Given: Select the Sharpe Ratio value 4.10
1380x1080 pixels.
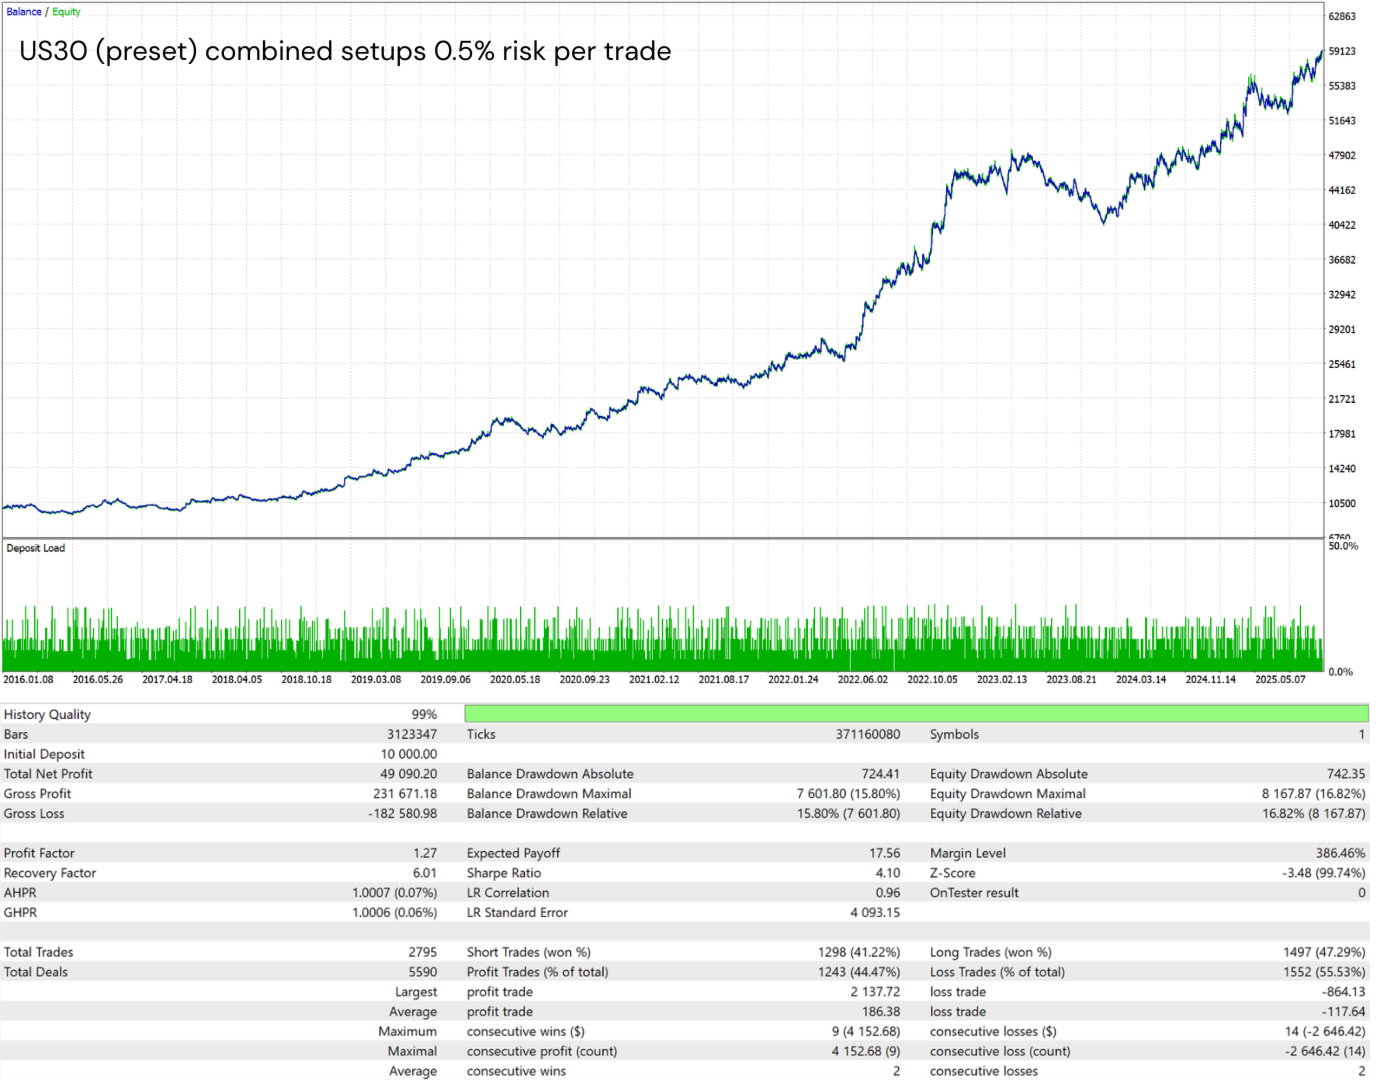Looking at the screenshot, I should (x=888, y=873).
